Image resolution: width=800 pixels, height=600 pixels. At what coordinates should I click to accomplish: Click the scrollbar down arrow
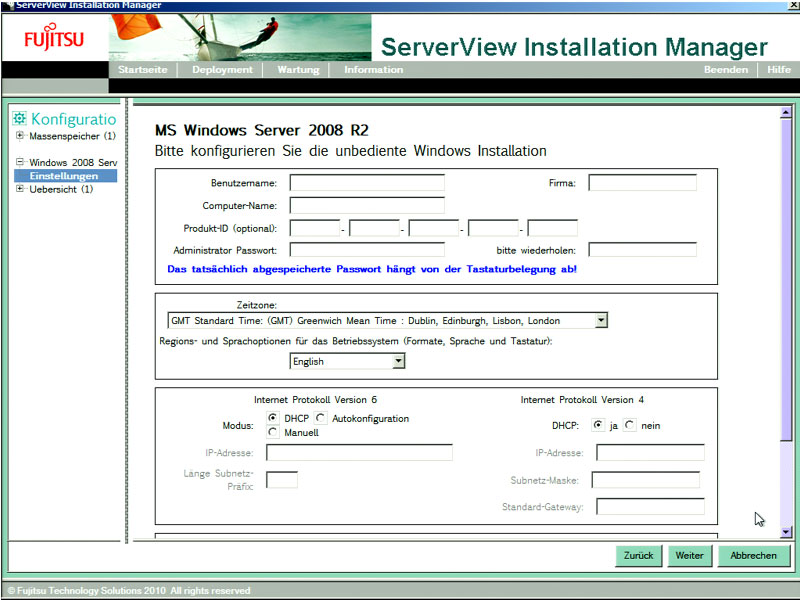(x=786, y=532)
